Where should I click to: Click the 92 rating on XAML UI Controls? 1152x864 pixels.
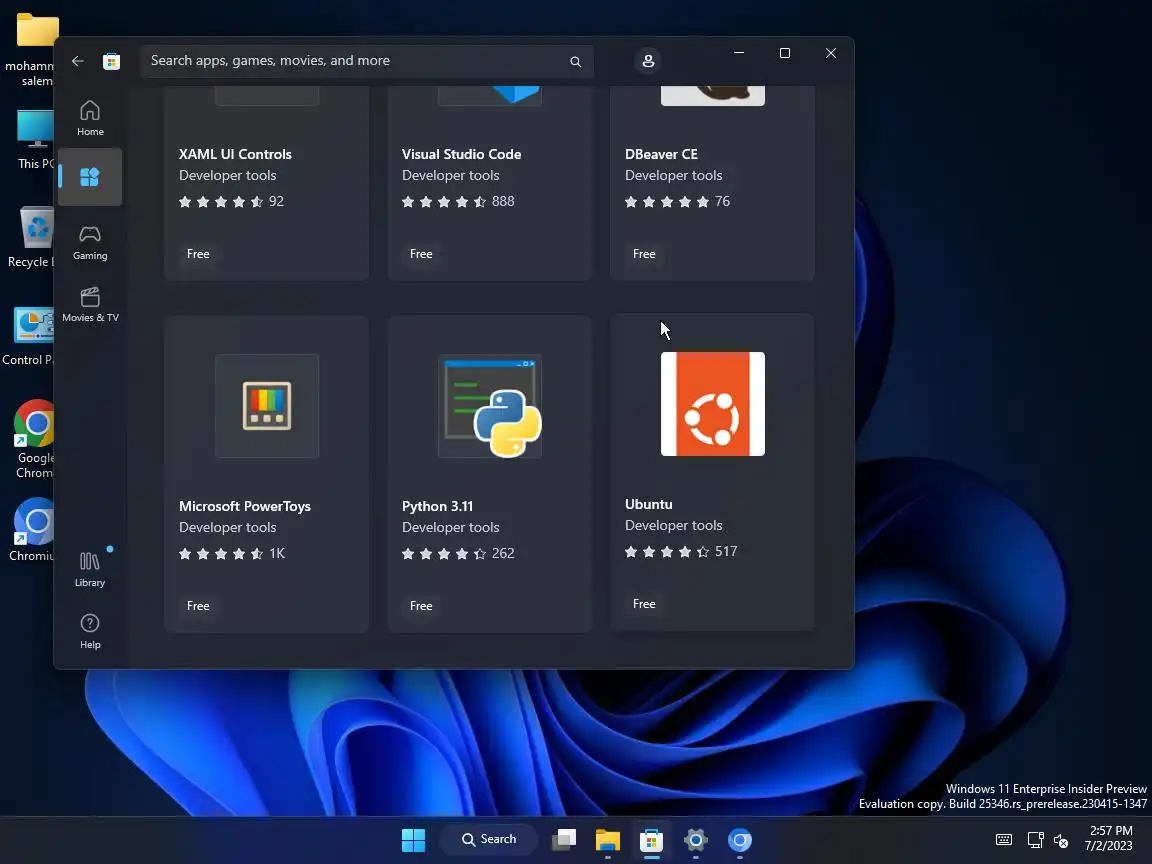tap(276, 201)
